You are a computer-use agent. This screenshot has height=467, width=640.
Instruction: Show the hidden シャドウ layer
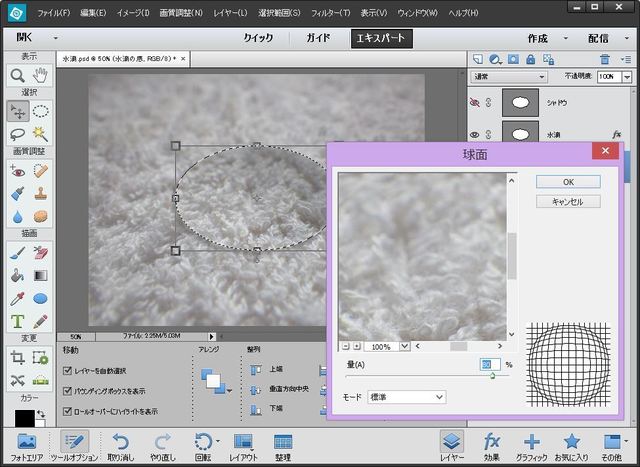point(475,102)
